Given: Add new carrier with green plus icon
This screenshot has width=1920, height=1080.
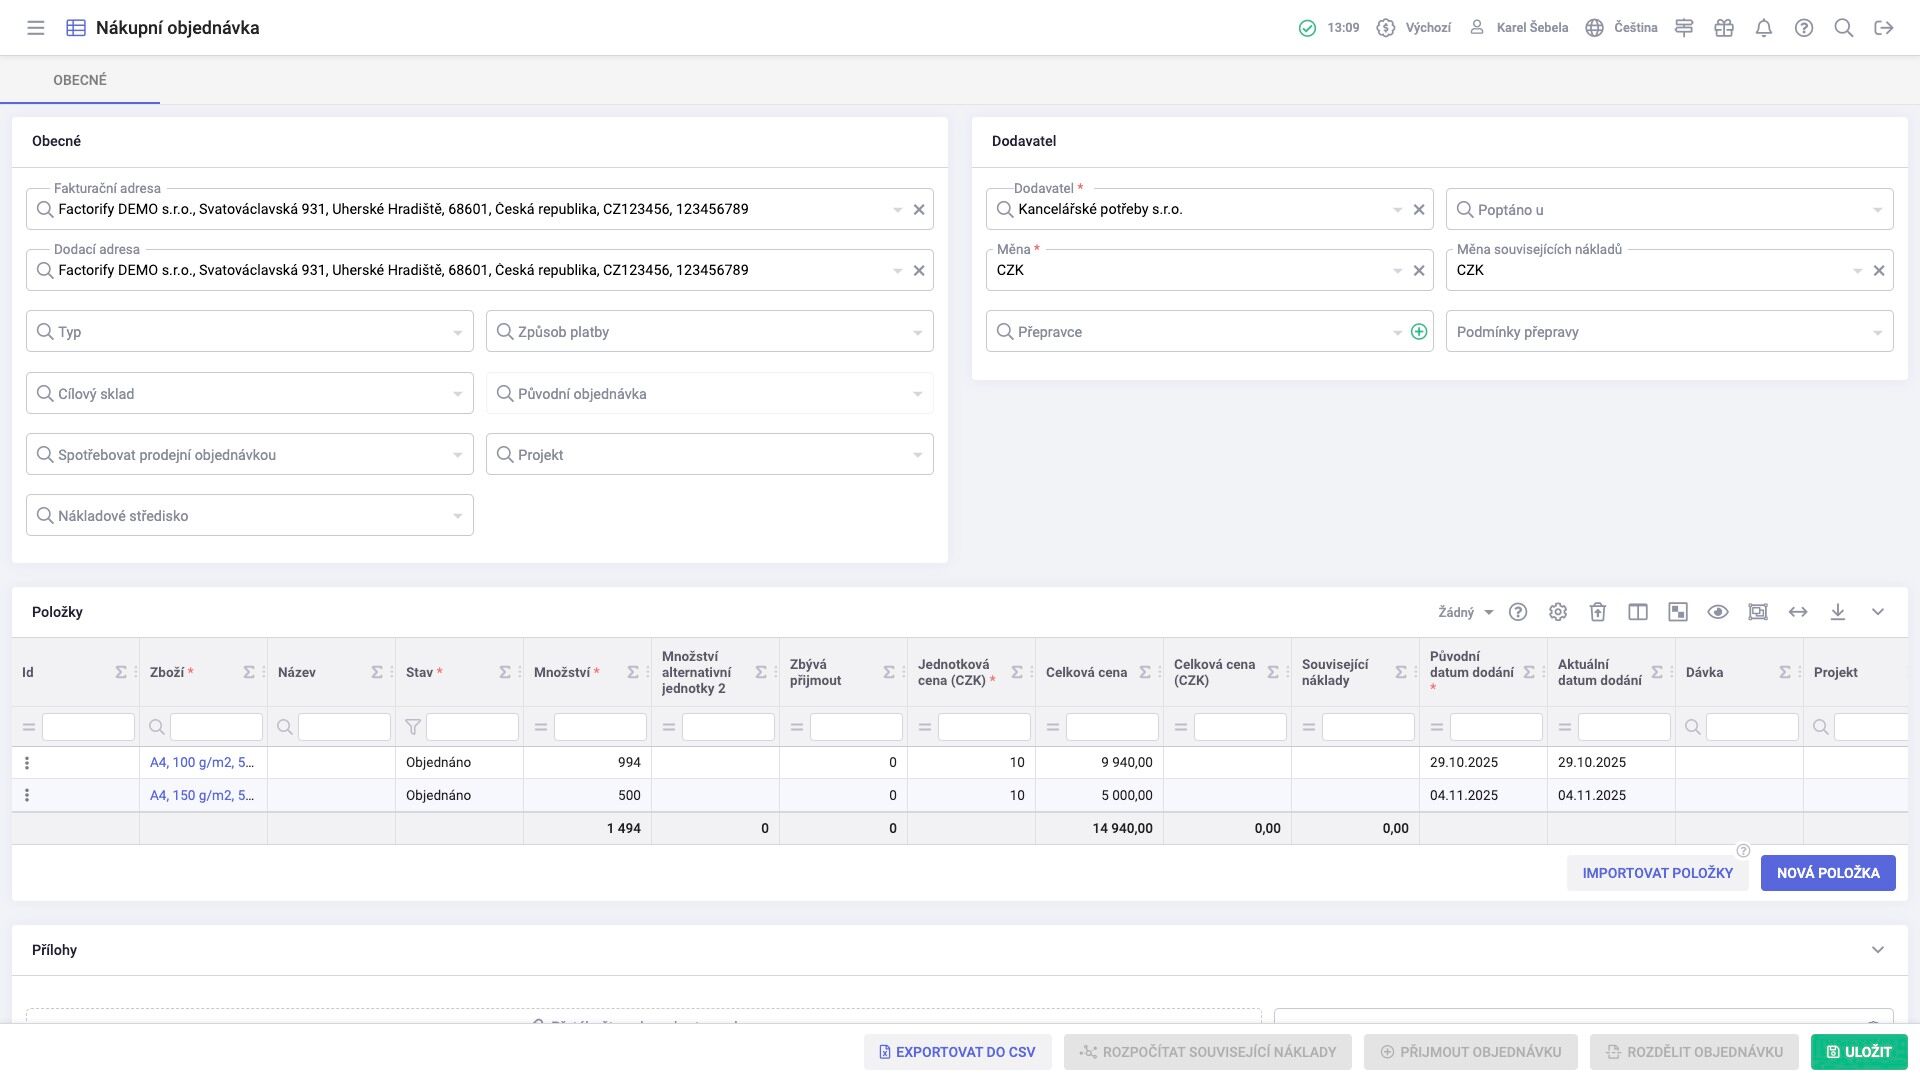Looking at the screenshot, I should 1418,332.
